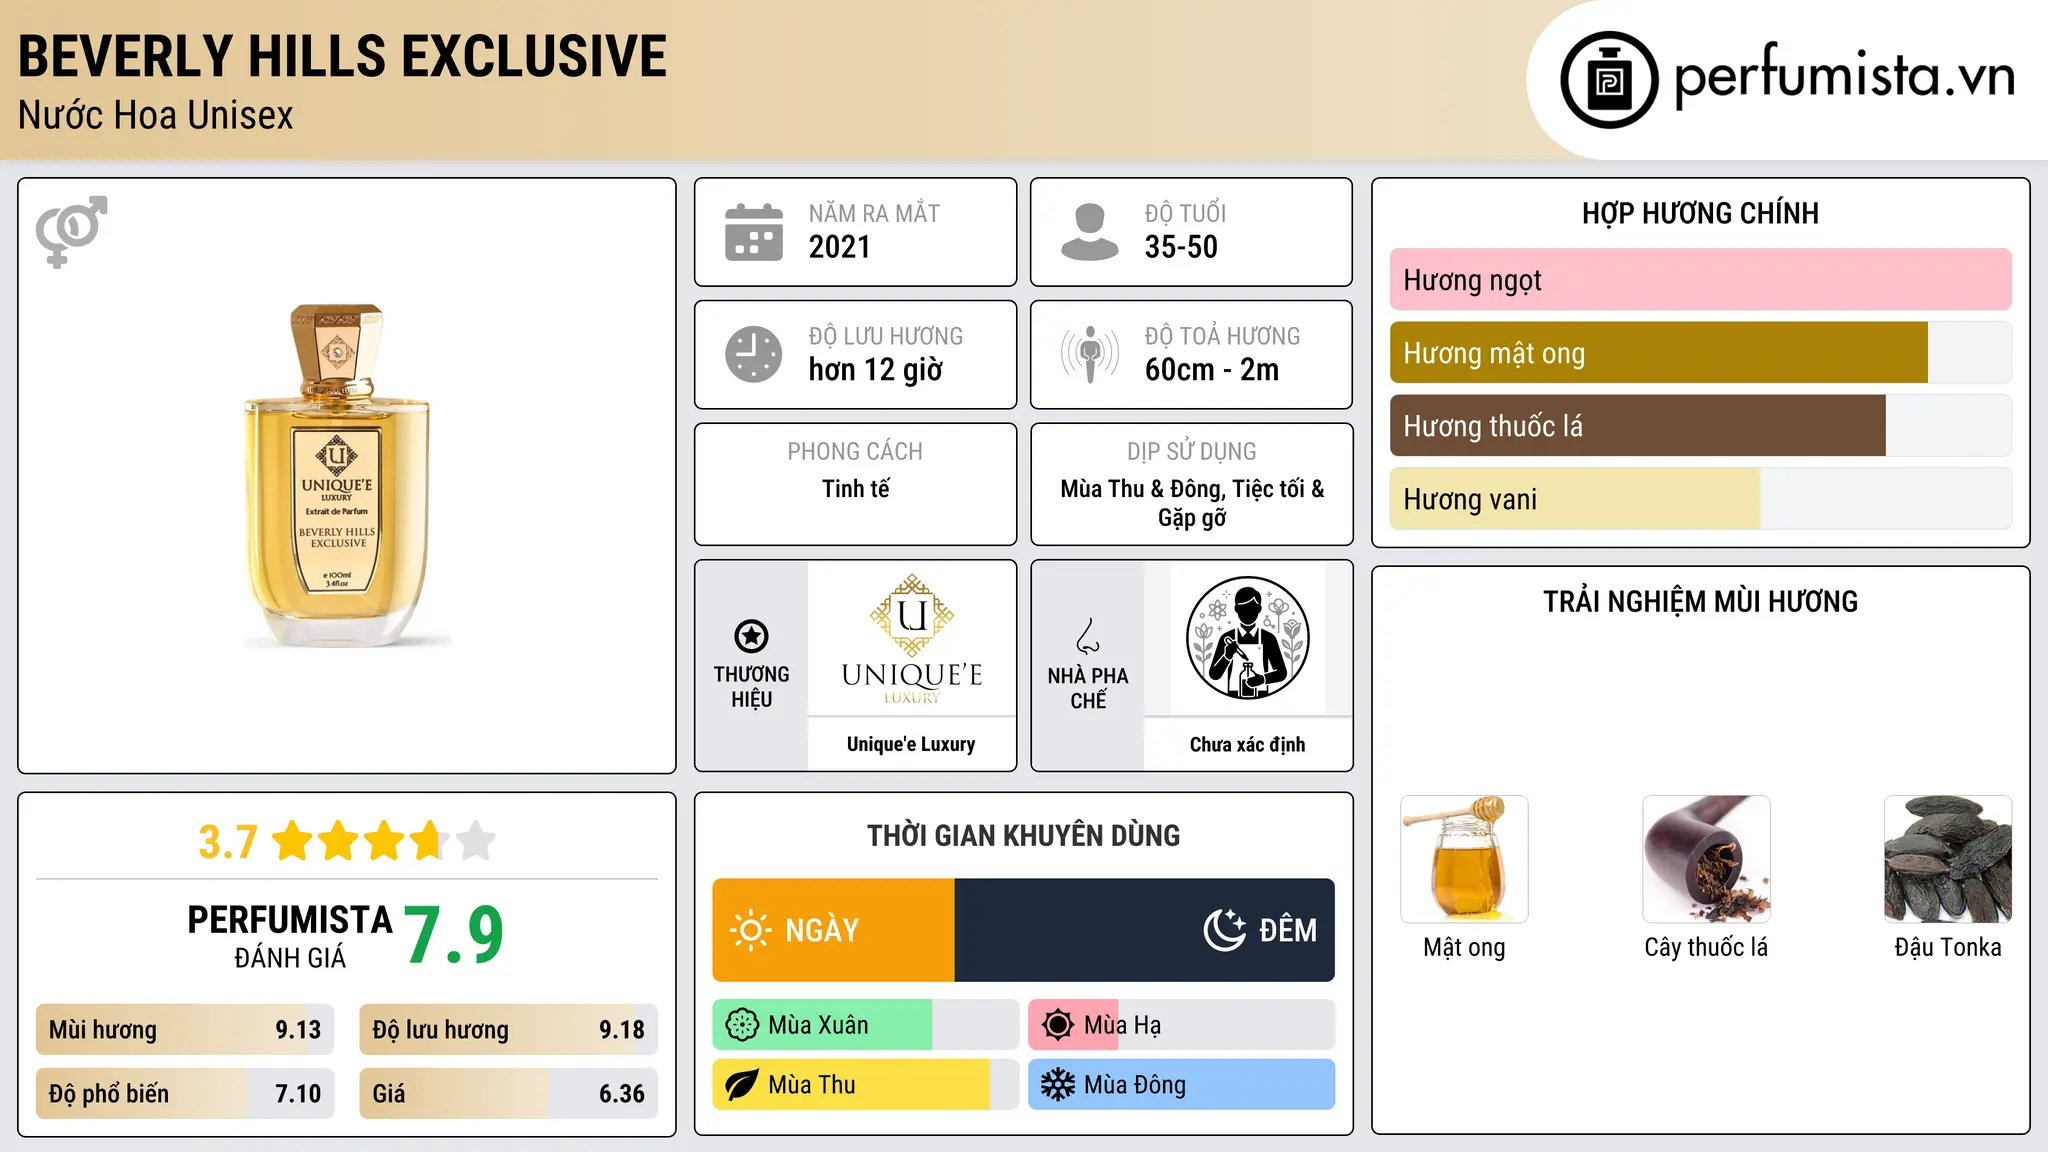Click the Giá score 6.36 row
2048x1152 pixels.
(x=509, y=1093)
